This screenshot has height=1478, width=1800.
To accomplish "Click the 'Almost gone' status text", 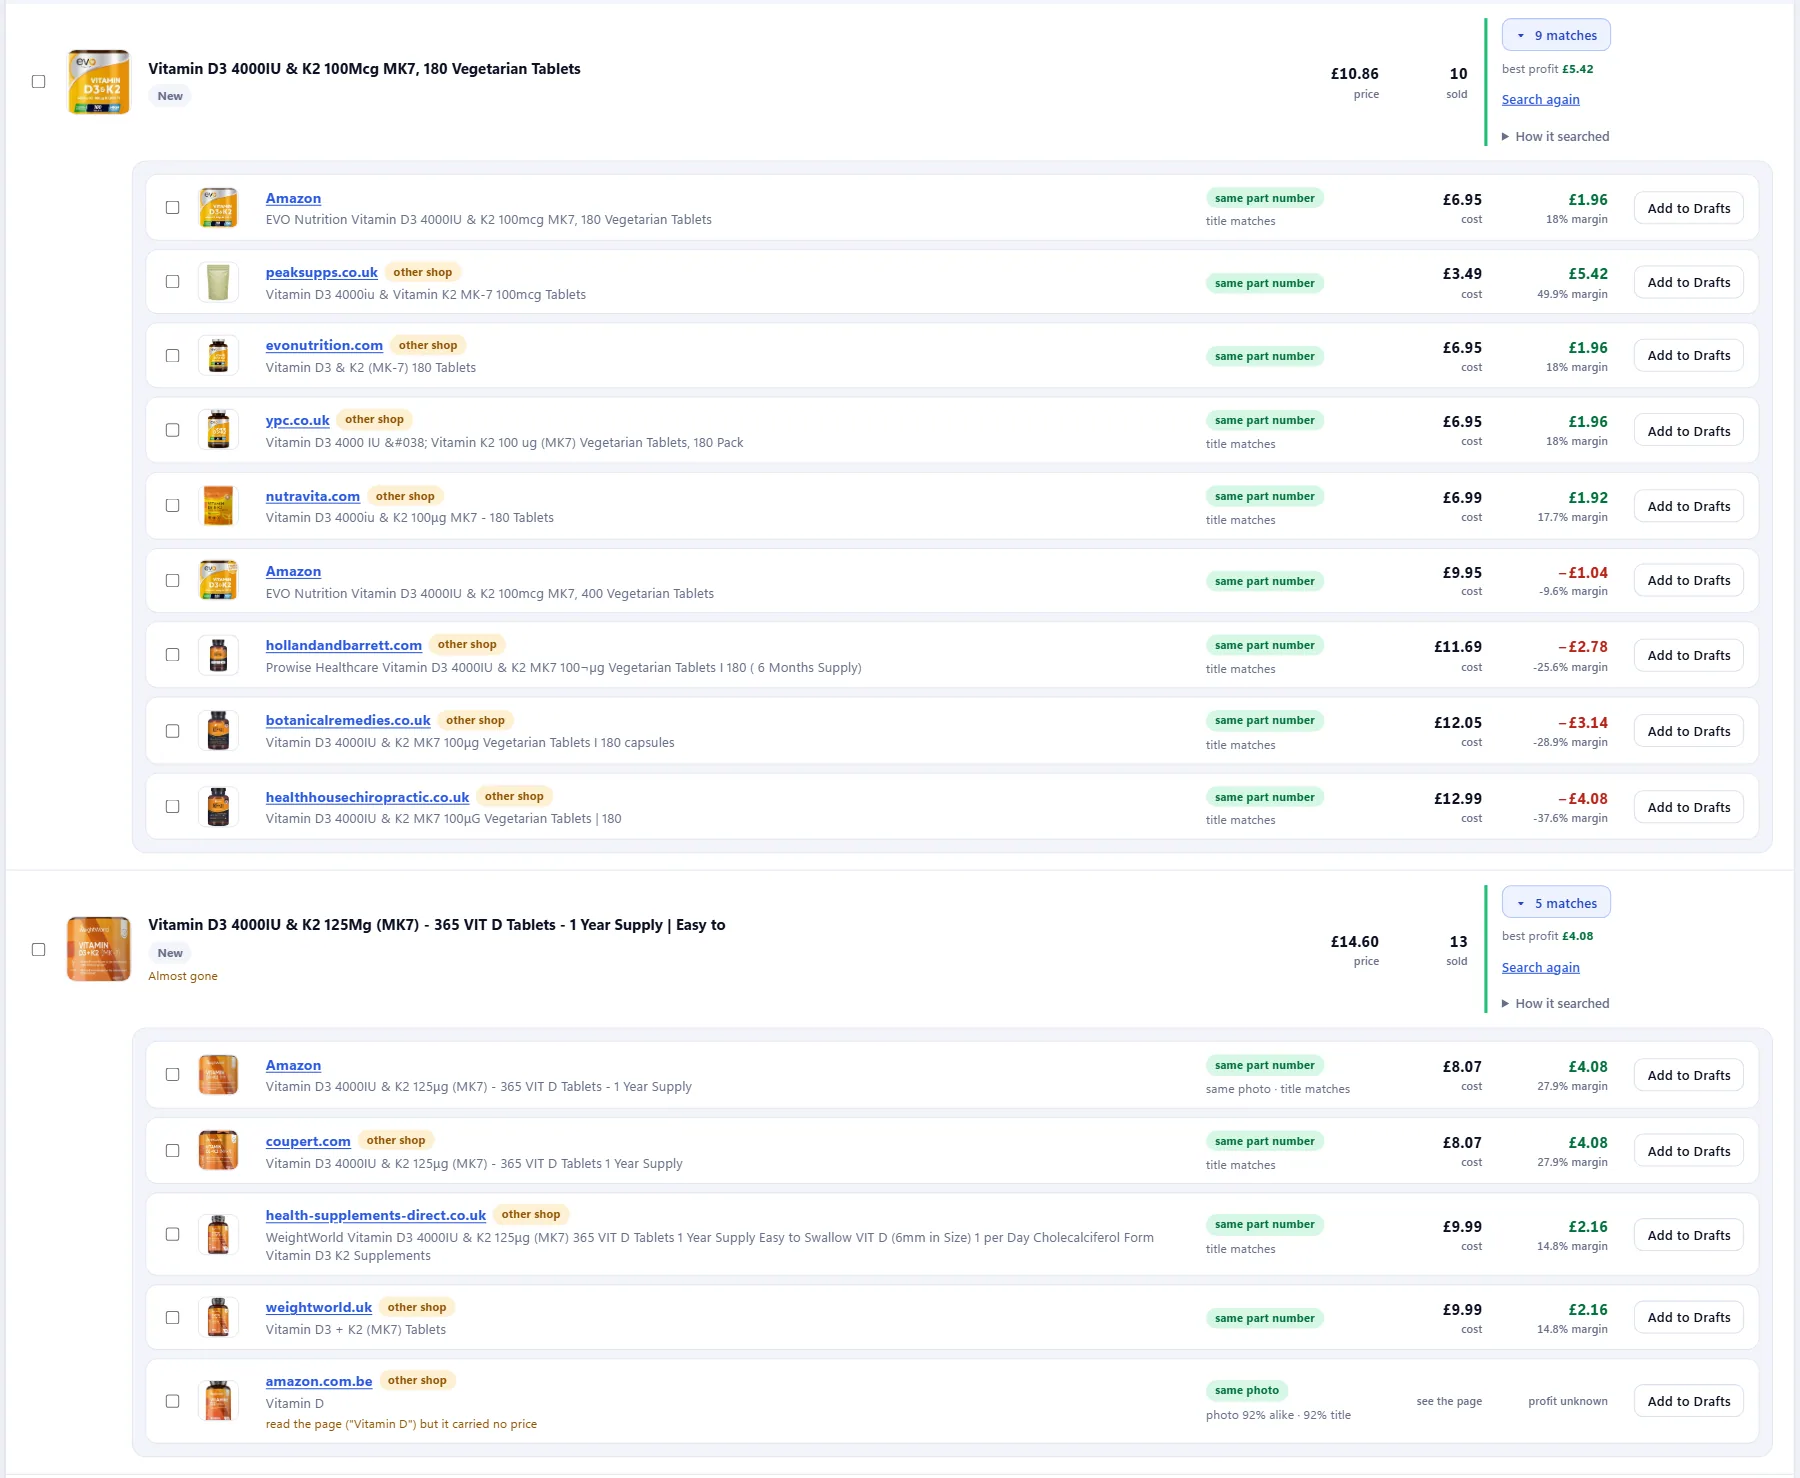I will [183, 976].
